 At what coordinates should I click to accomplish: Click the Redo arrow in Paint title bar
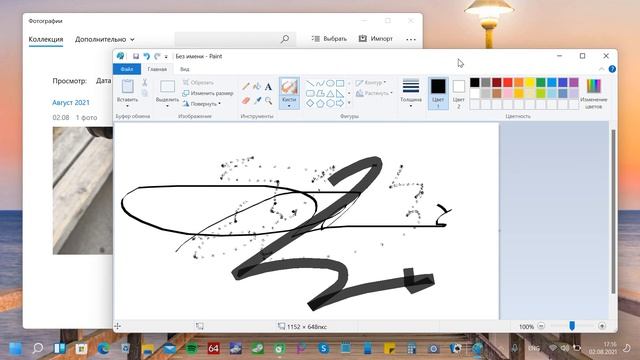pyautogui.click(x=157, y=56)
